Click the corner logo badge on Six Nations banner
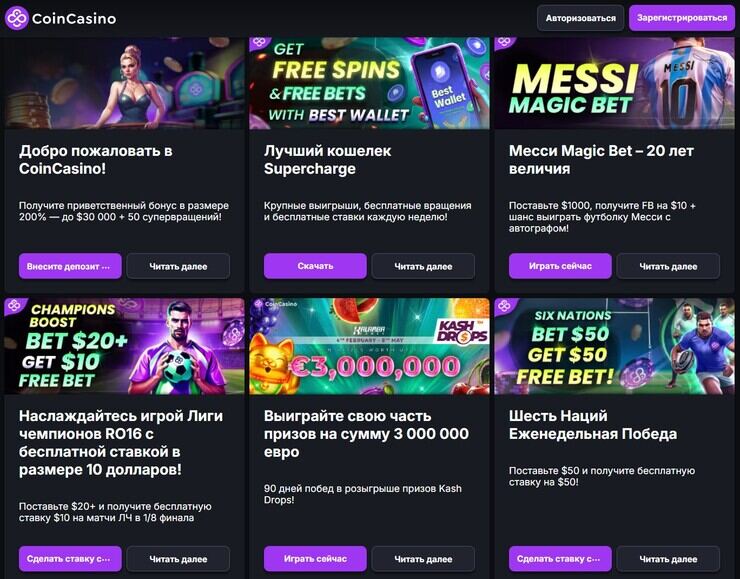 click(x=504, y=306)
